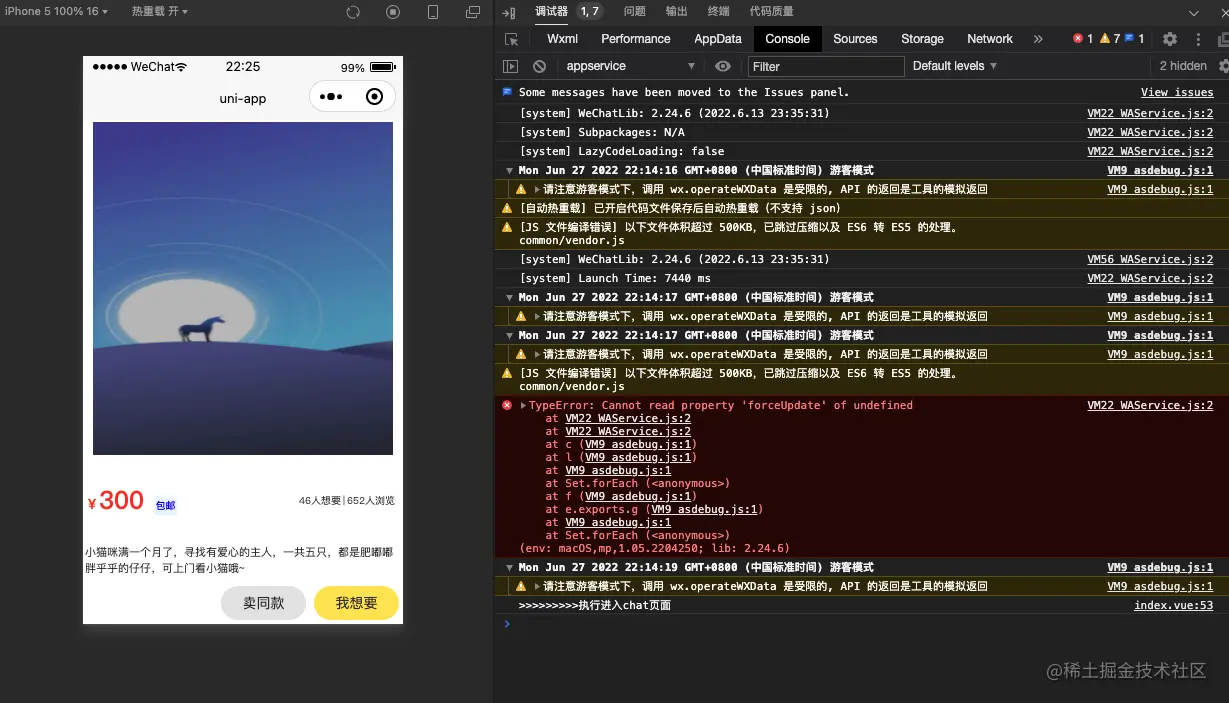The height and width of the screenshot is (703, 1229).
Task: Tap the mini program capsule close circle
Action: coord(375,97)
